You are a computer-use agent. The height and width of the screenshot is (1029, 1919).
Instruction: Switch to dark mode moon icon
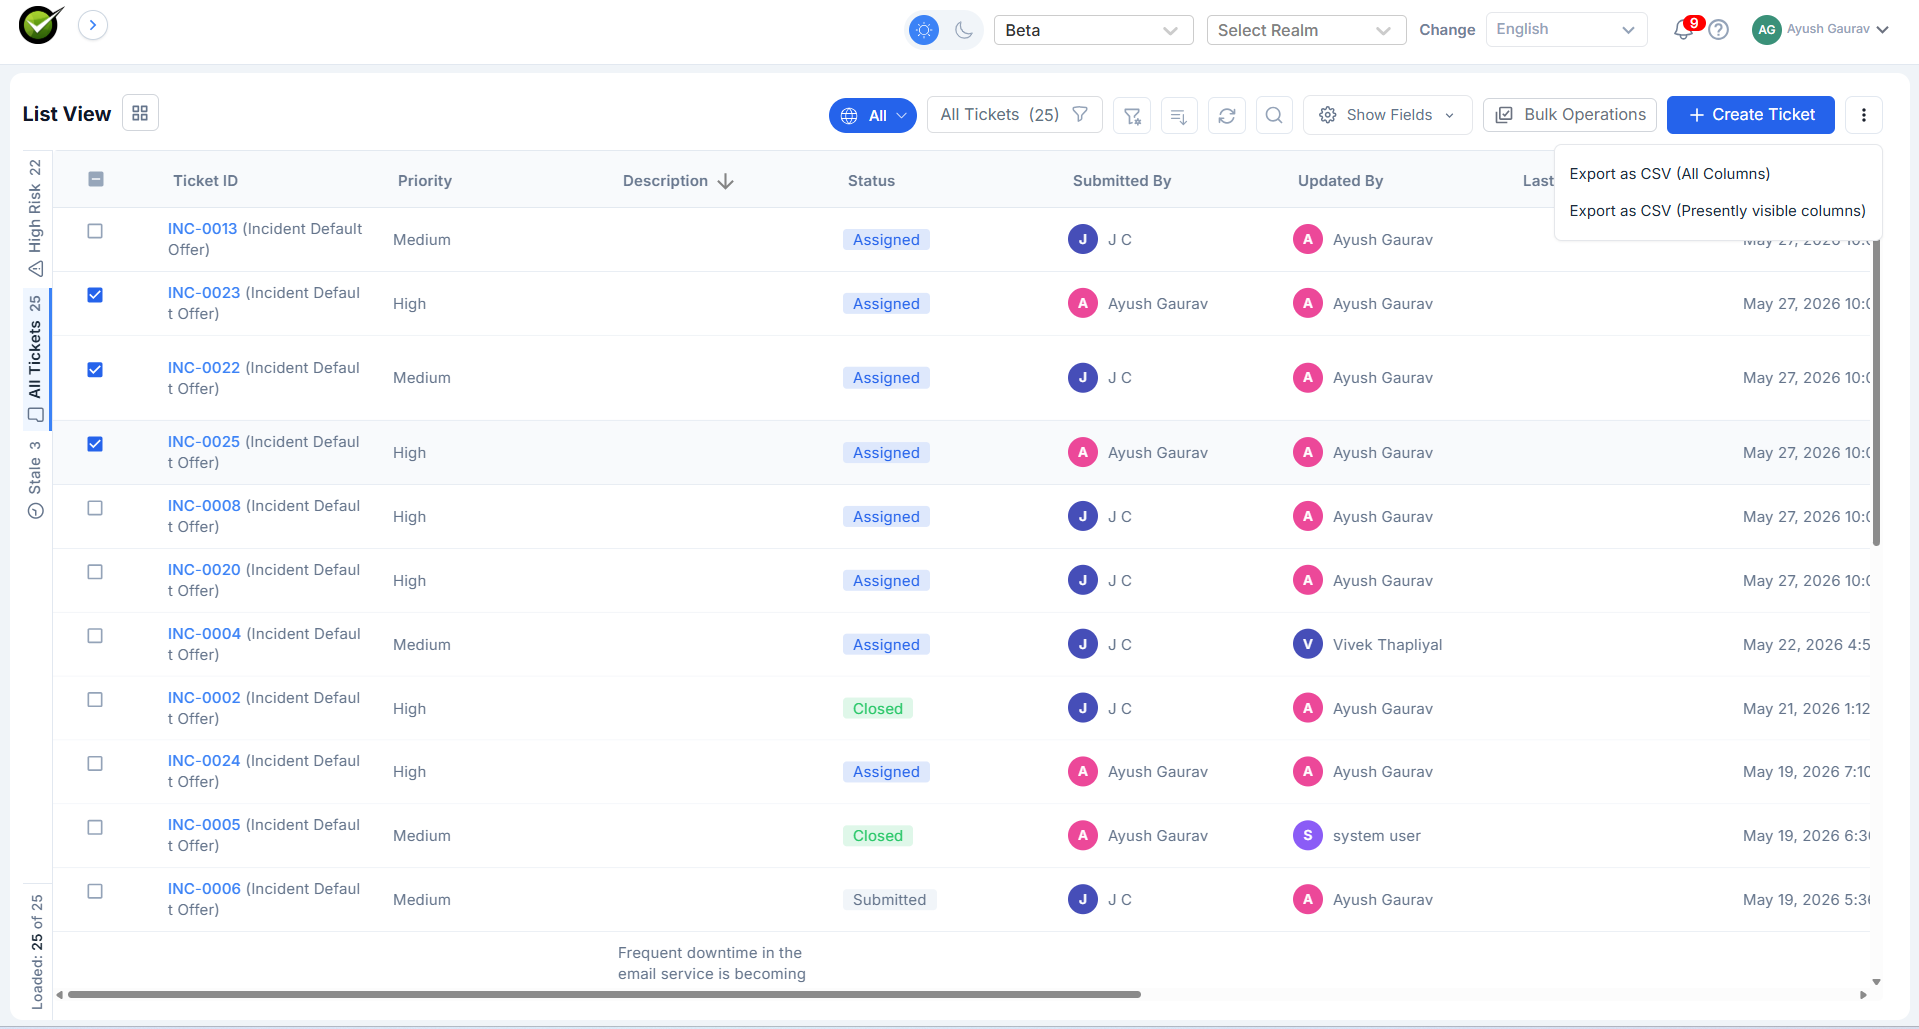point(964,30)
